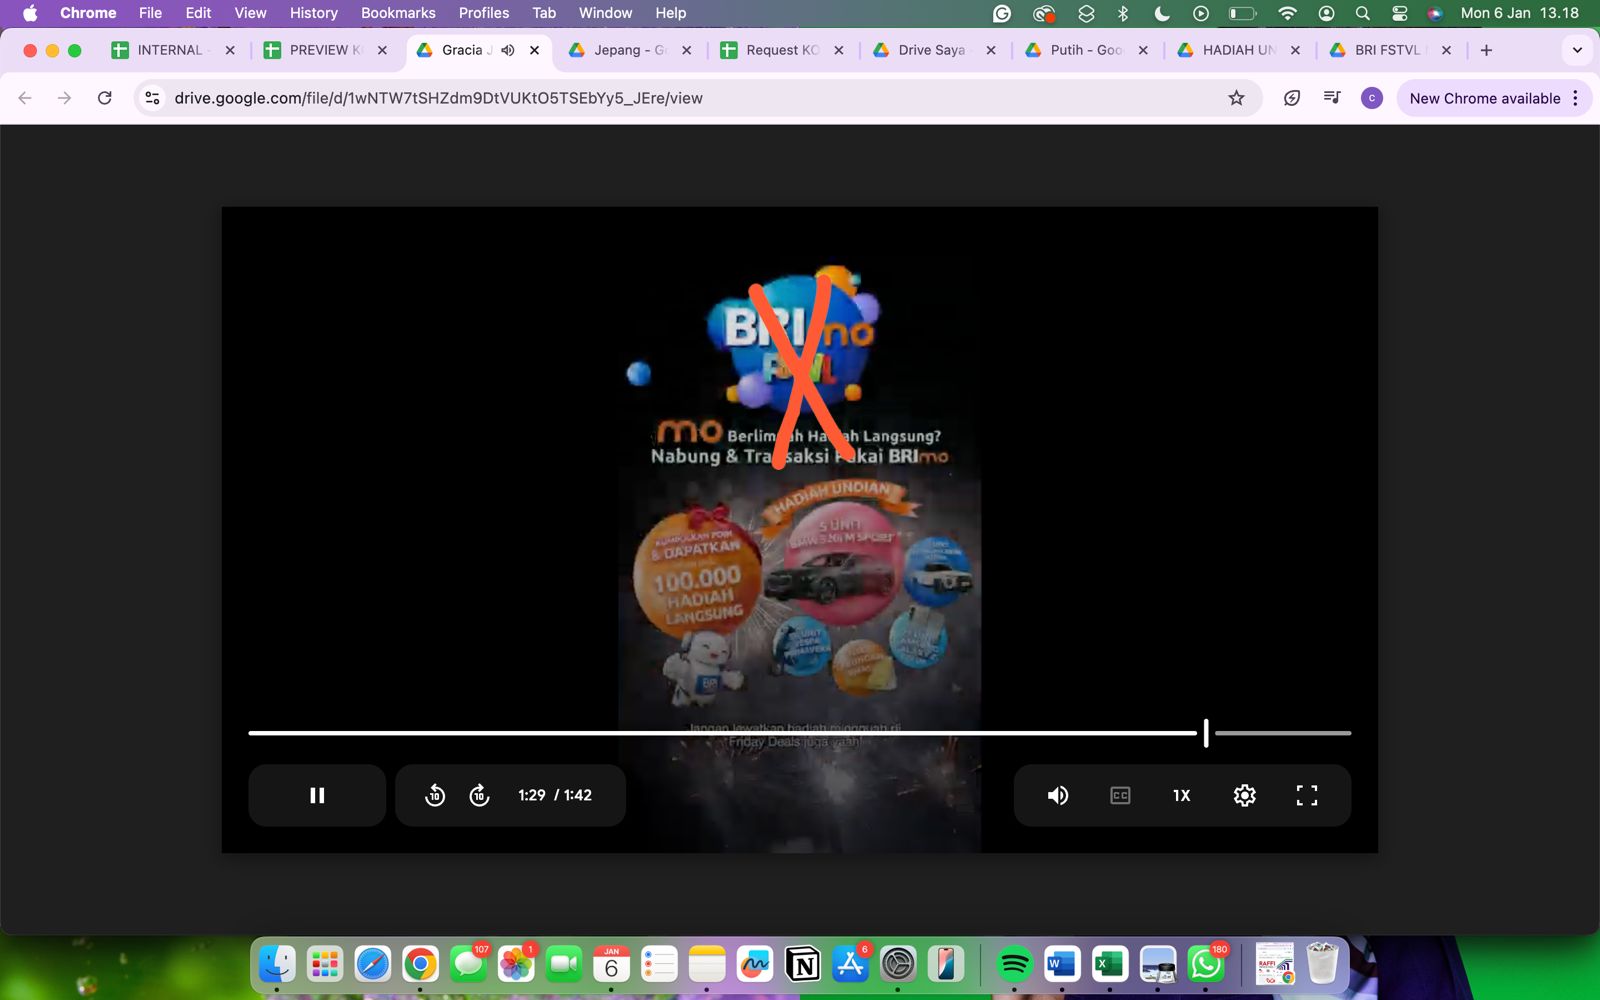The width and height of the screenshot is (1600, 1000).
Task: Mute audio on Gracia tab
Action: pos(508,50)
